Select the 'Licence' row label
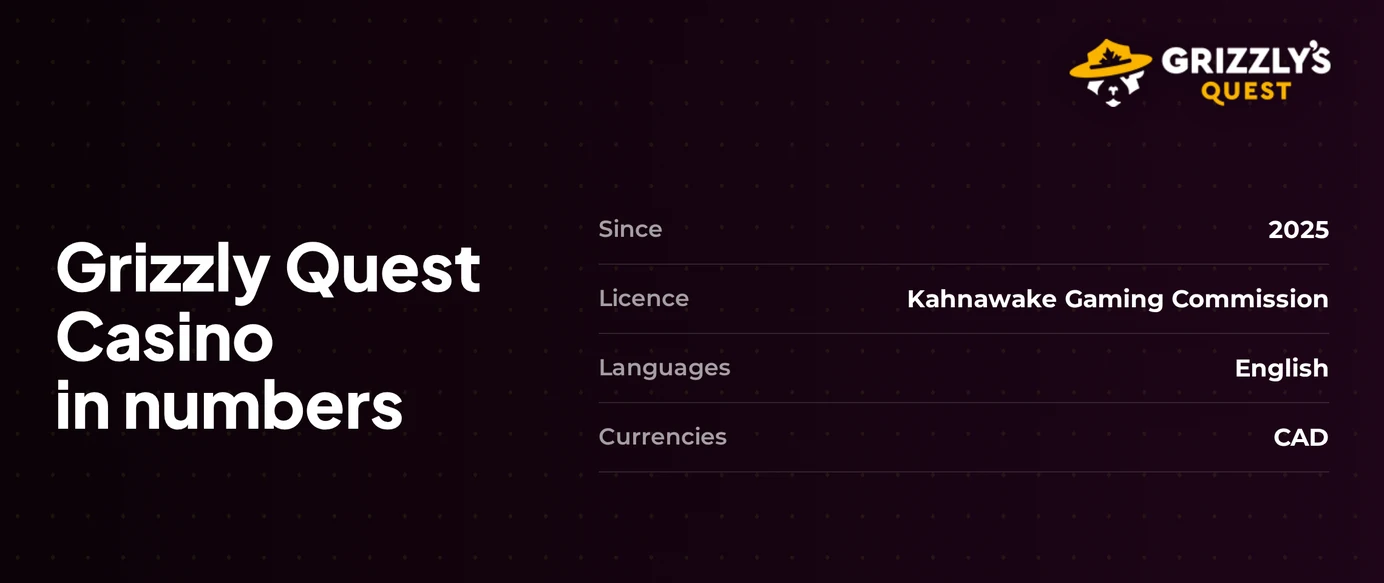The width and height of the screenshot is (1384, 583). [x=643, y=298]
